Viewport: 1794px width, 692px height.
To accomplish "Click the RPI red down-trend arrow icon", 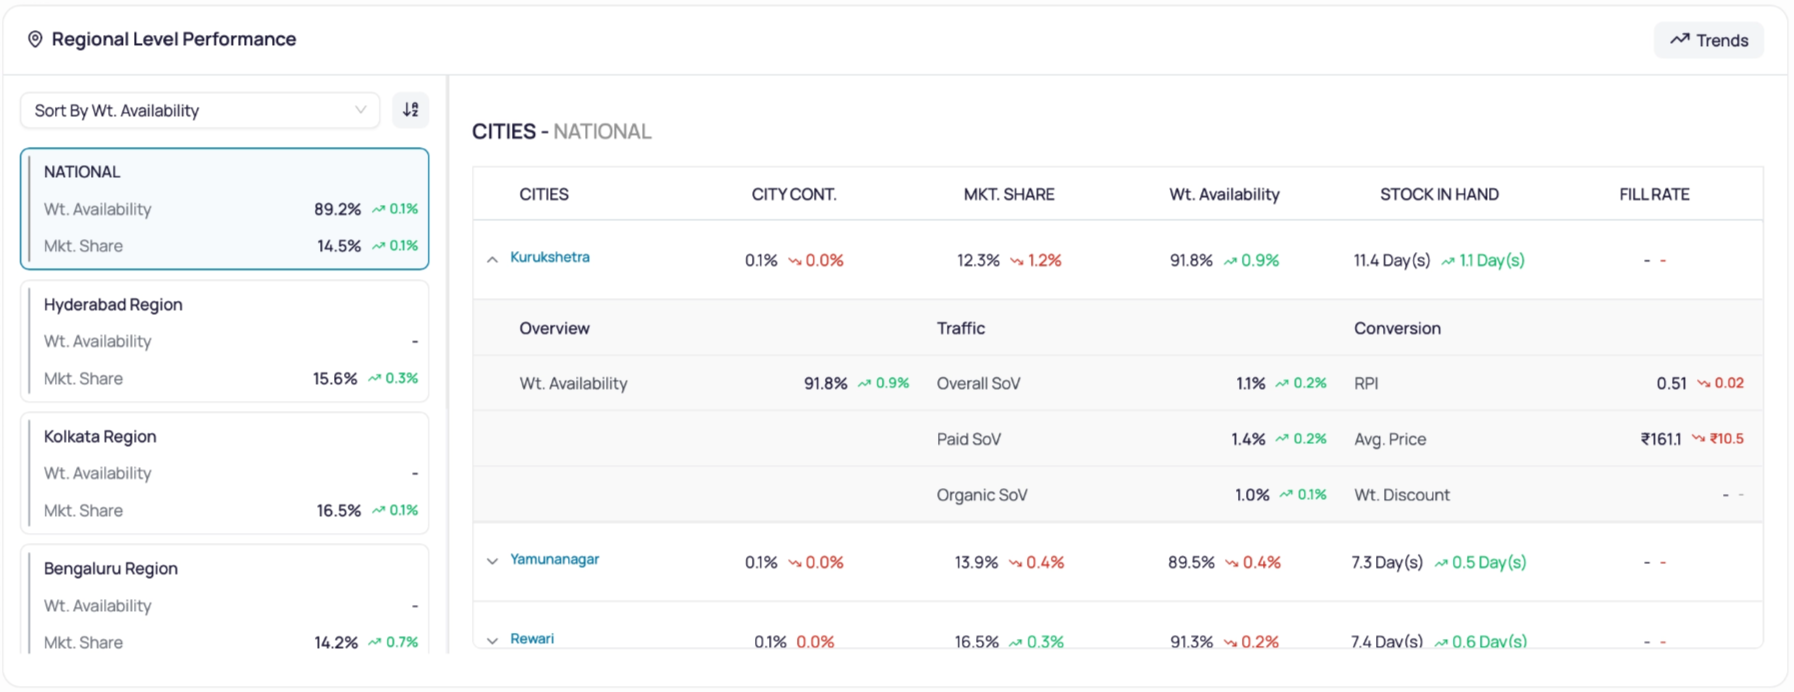I will (x=1703, y=384).
